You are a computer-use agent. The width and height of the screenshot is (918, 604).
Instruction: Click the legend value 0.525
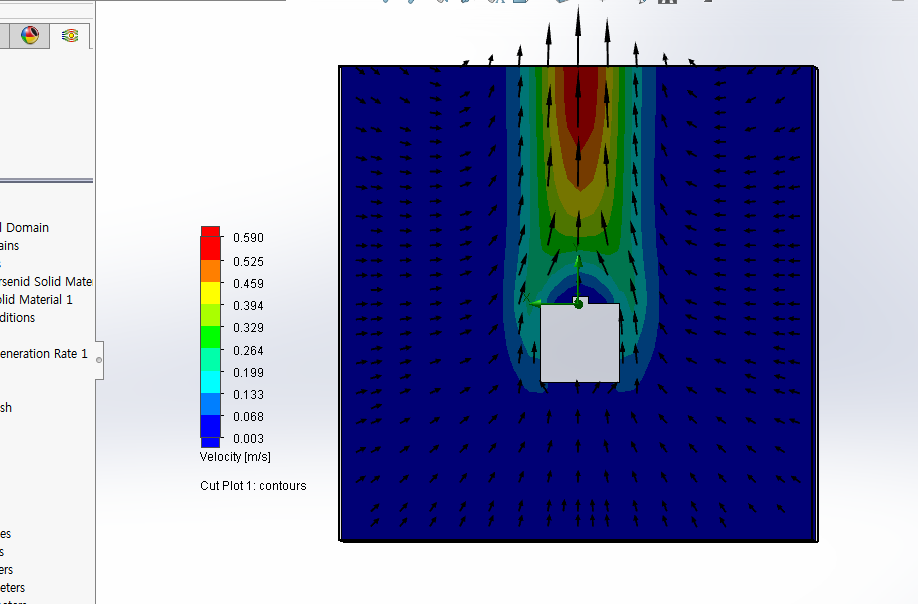coord(248,262)
